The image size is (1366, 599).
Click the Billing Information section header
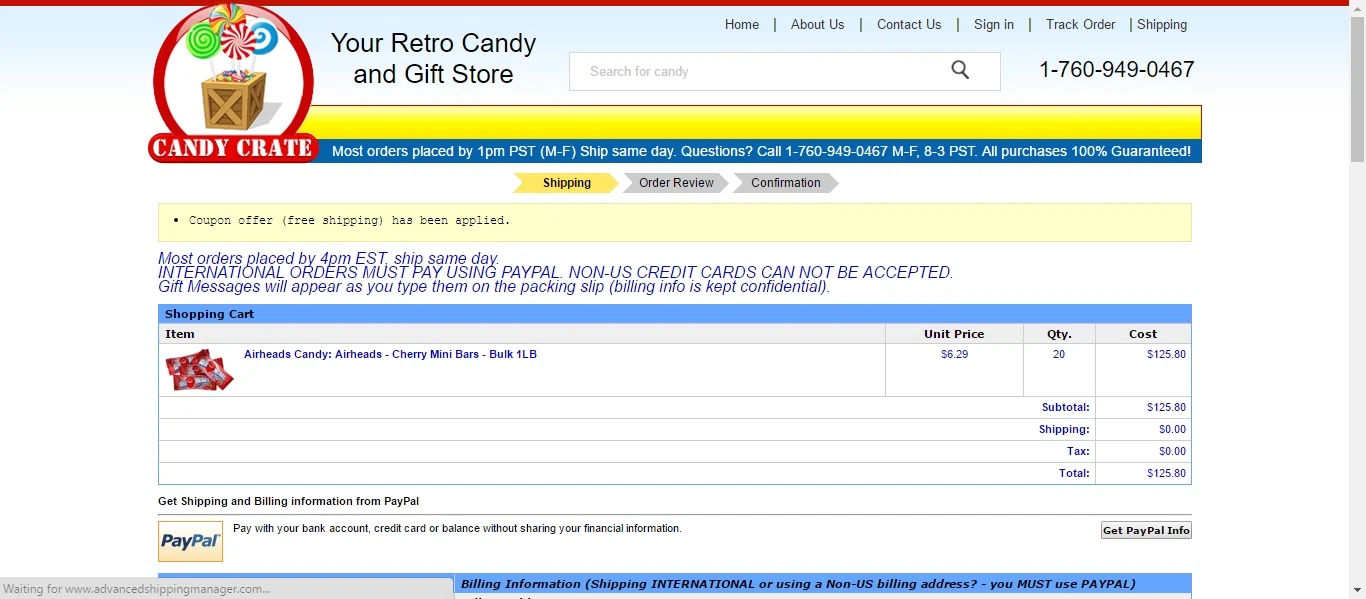click(x=823, y=584)
